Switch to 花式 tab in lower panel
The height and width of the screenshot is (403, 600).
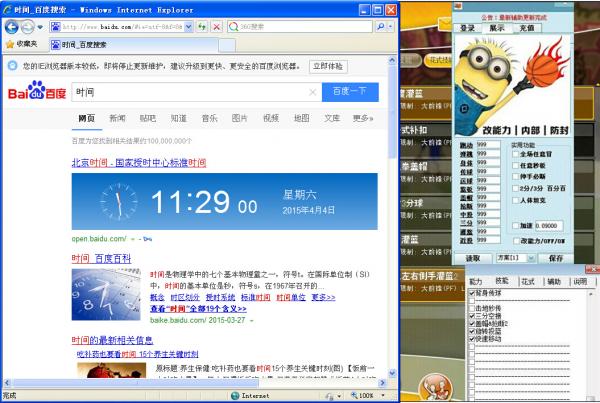(x=528, y=282)
